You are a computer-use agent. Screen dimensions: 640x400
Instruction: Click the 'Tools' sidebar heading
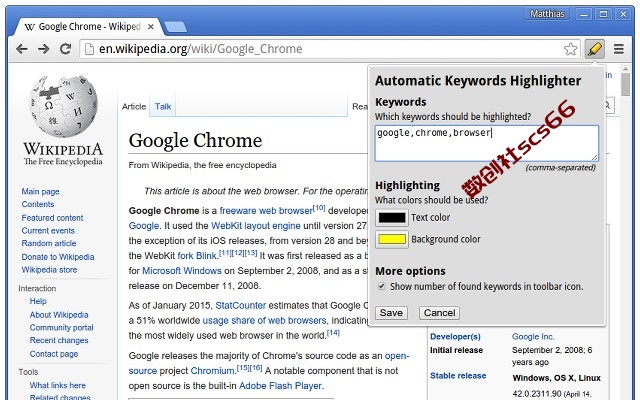(x=28, y=372)
